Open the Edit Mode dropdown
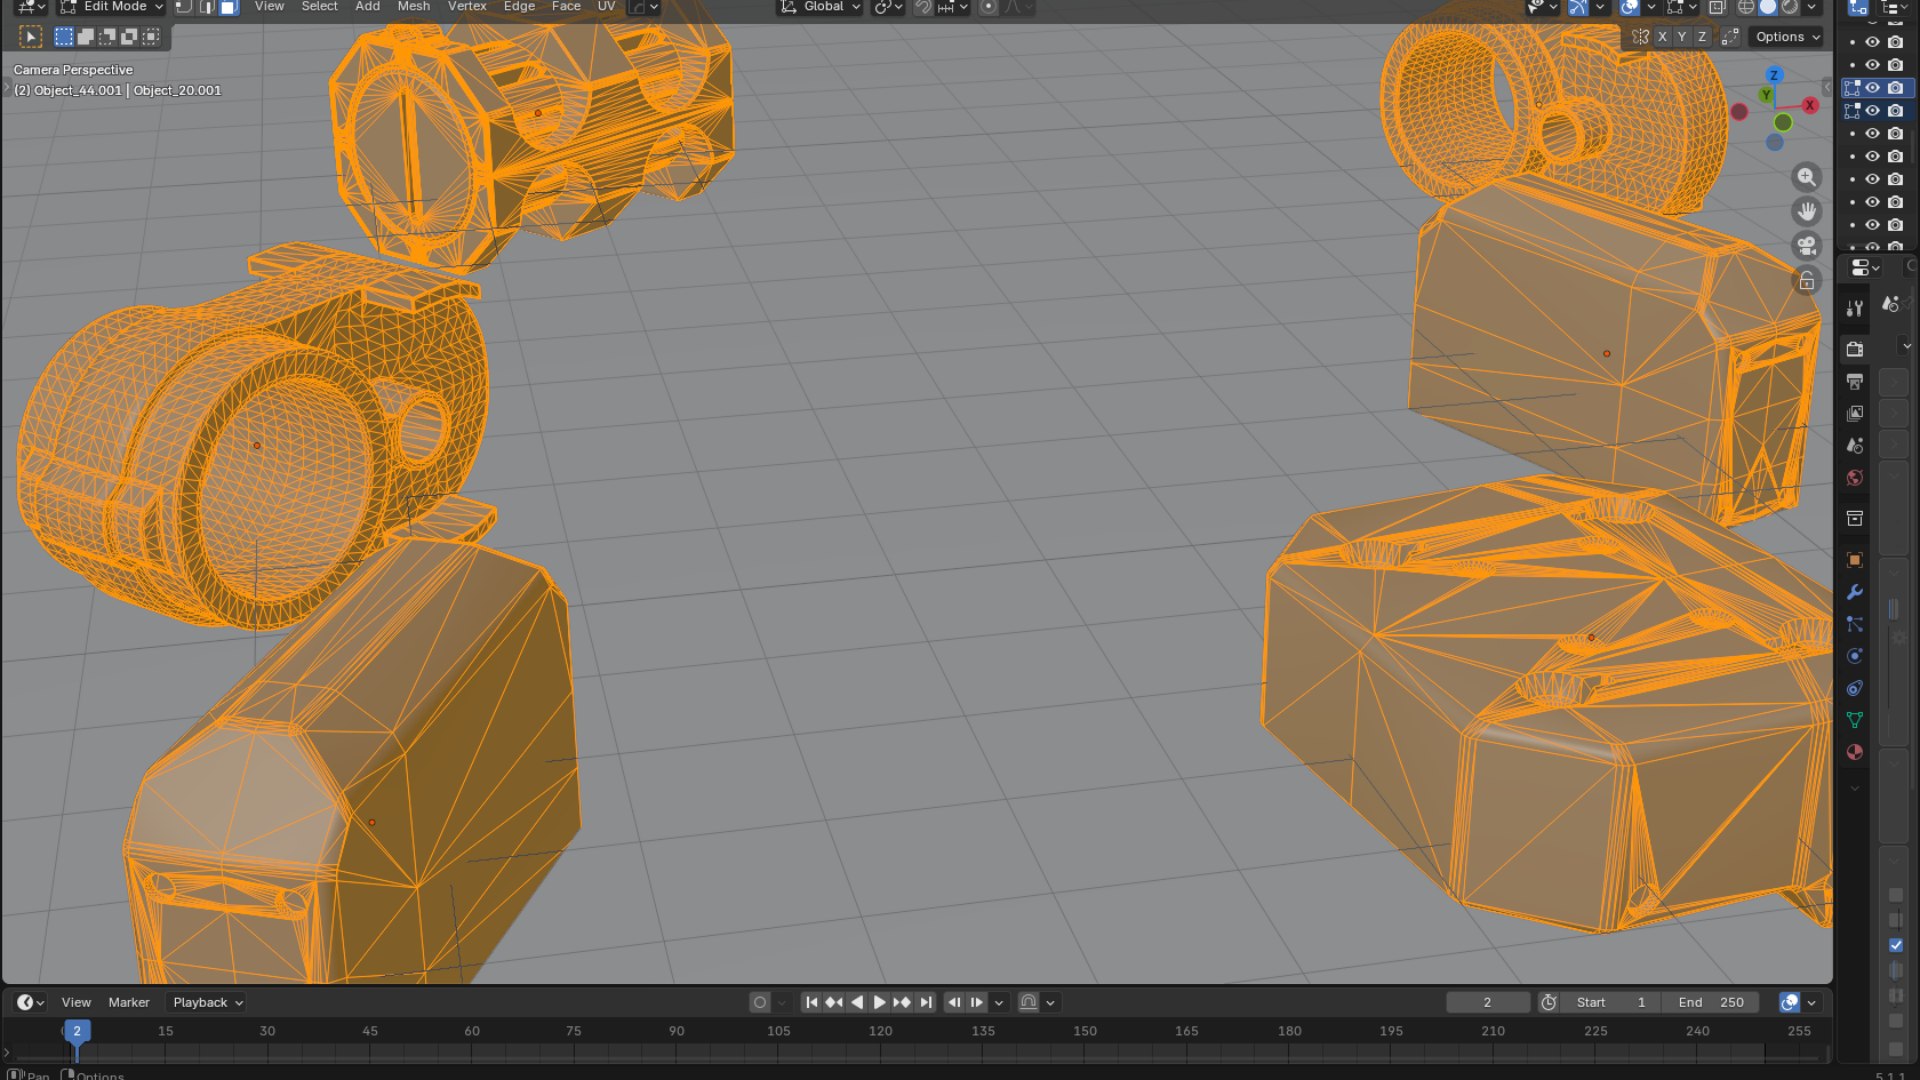This screenshot has height=1080, width=1920. 112,7
